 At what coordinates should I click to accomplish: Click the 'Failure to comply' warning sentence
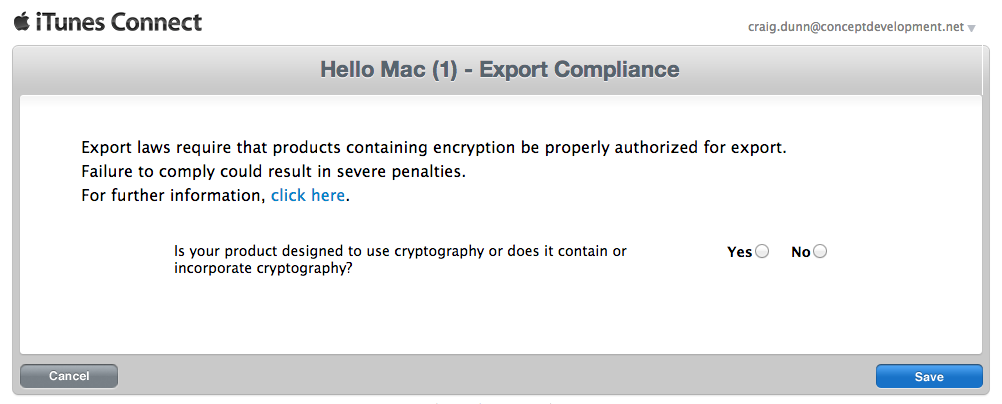[274, 172]
